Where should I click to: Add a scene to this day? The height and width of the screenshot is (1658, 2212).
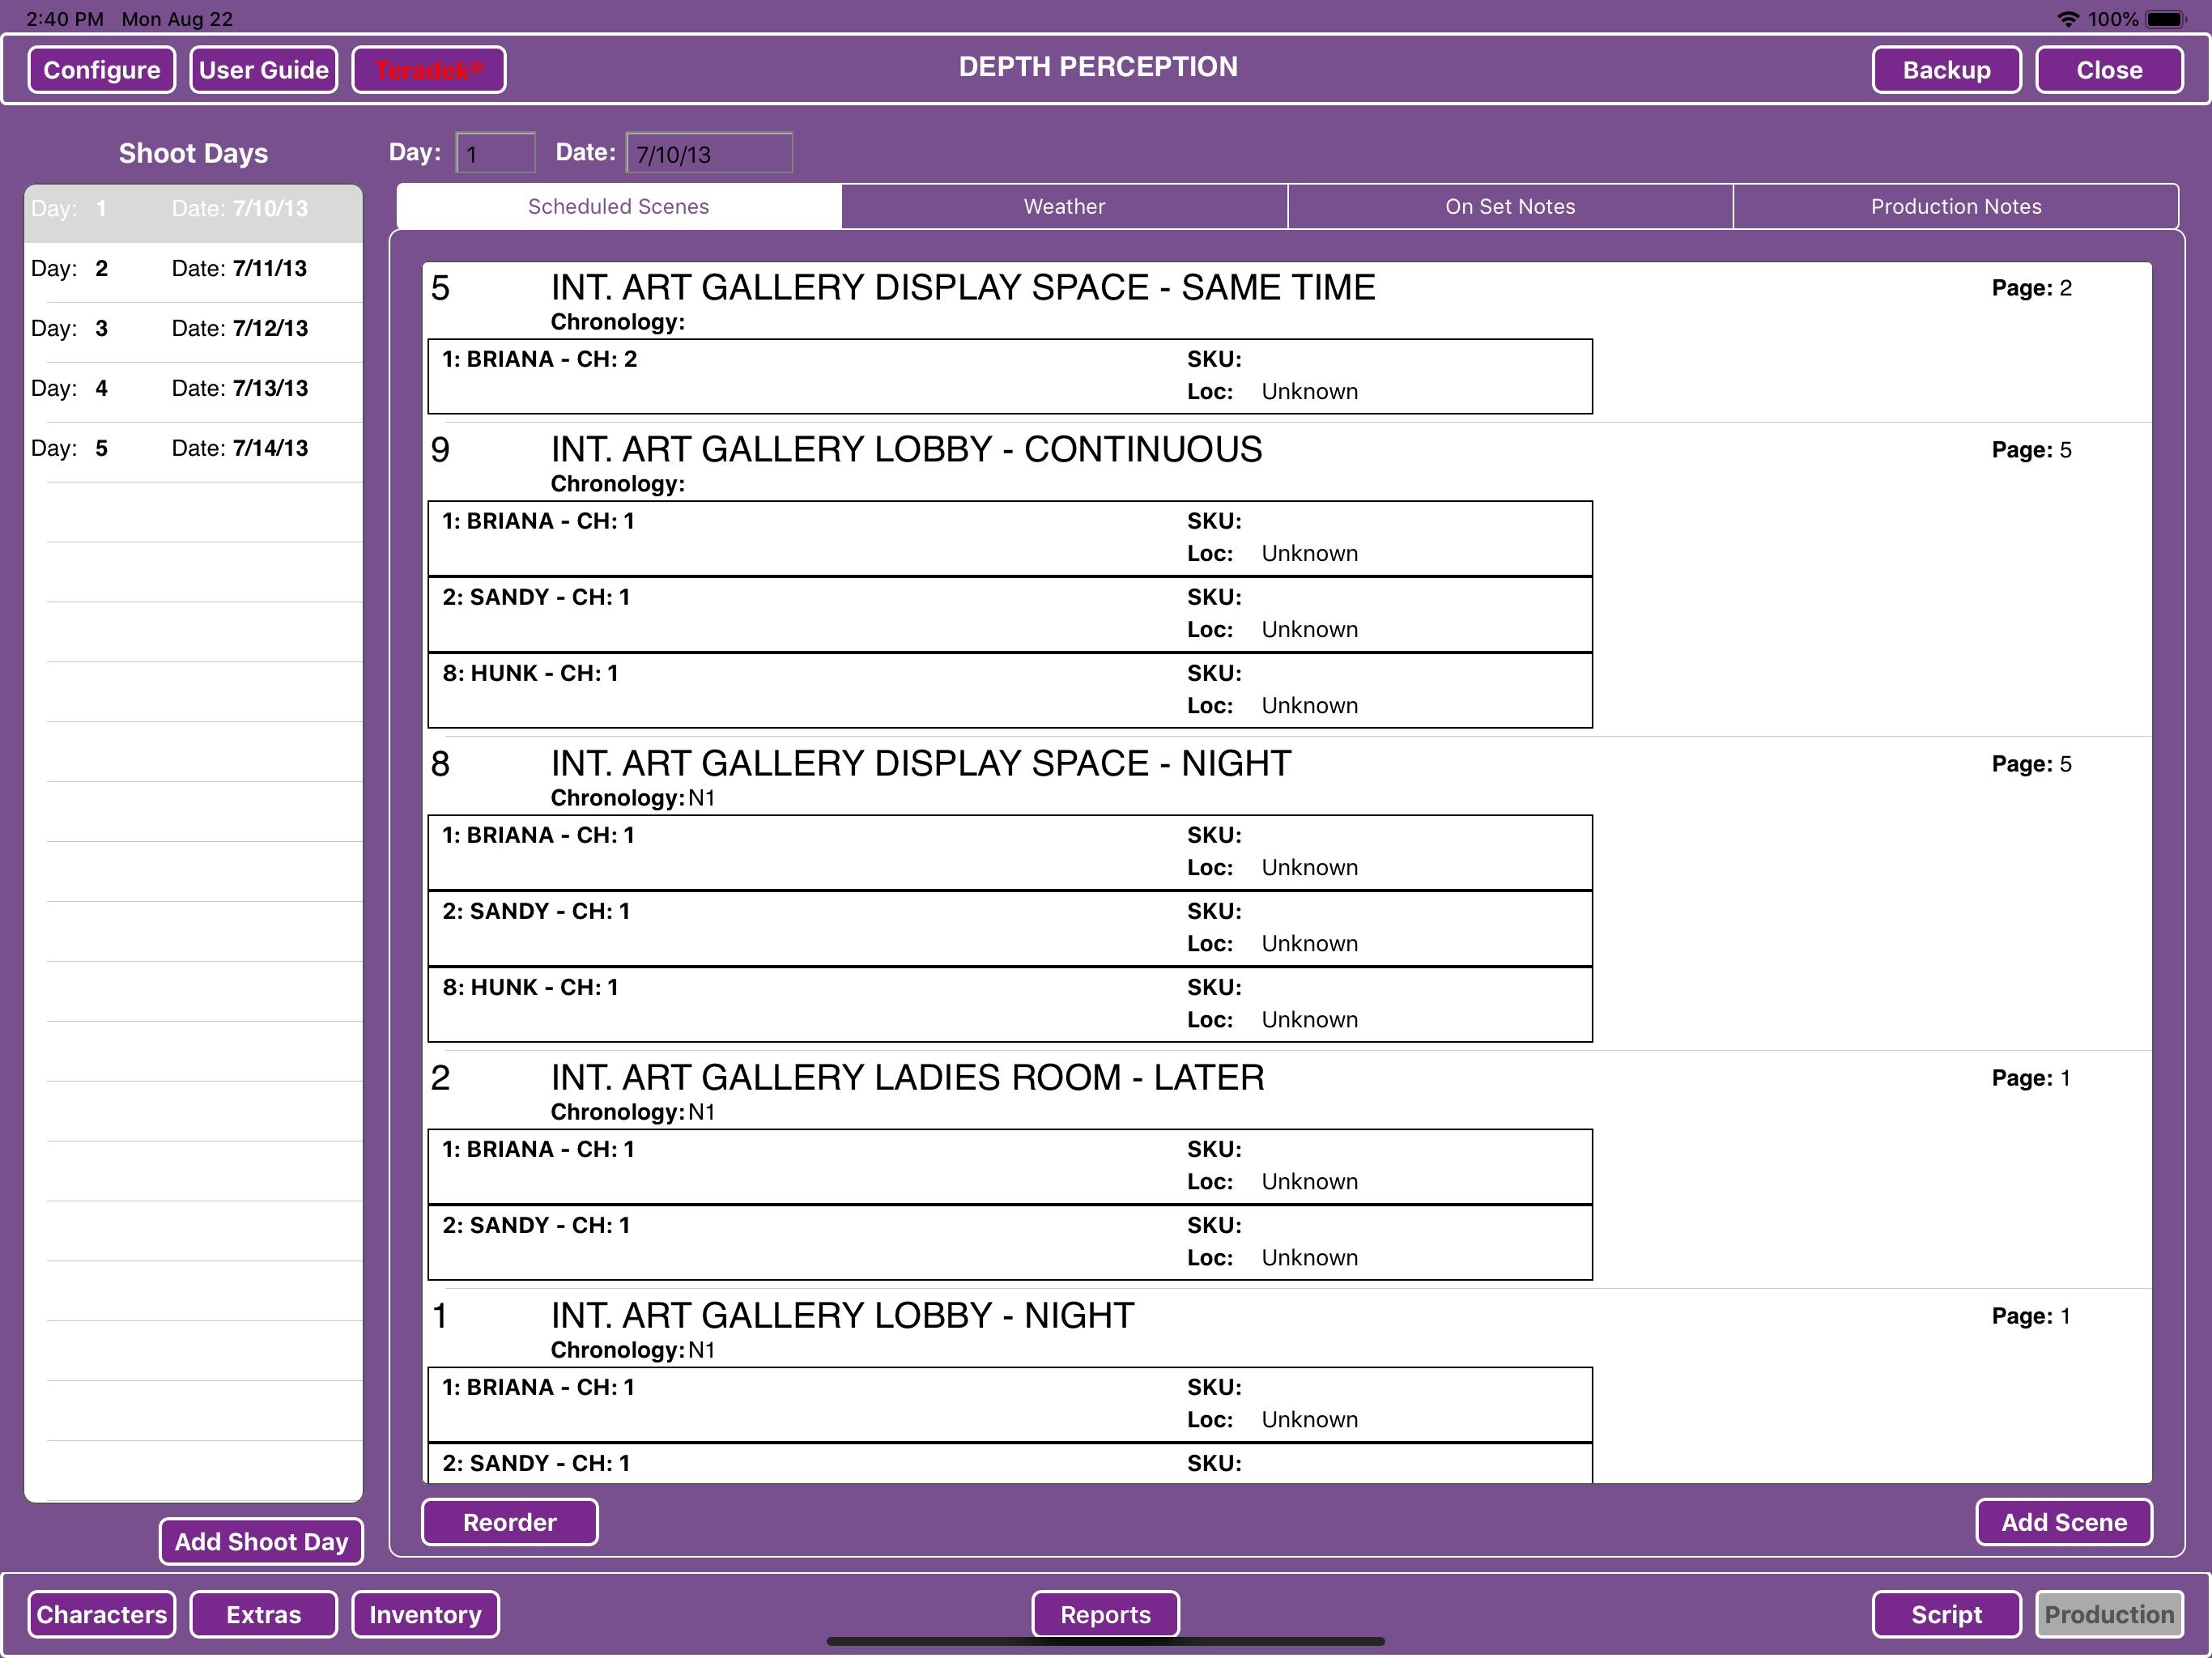pos(2064,1522)
